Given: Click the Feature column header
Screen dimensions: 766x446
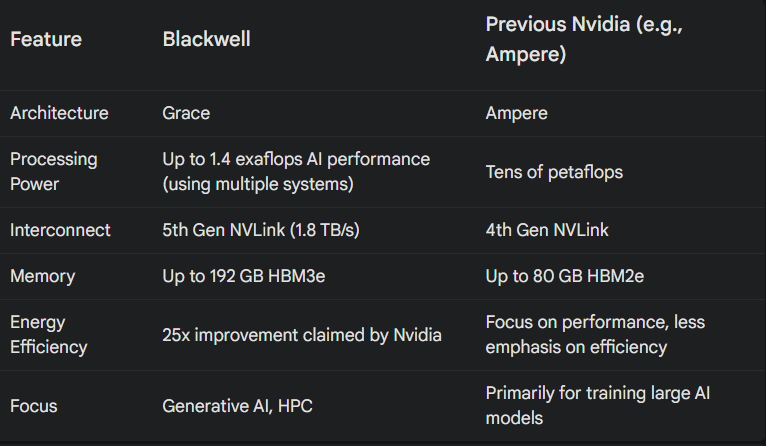Looking at the screenshot, I should [x=46, y=40].
